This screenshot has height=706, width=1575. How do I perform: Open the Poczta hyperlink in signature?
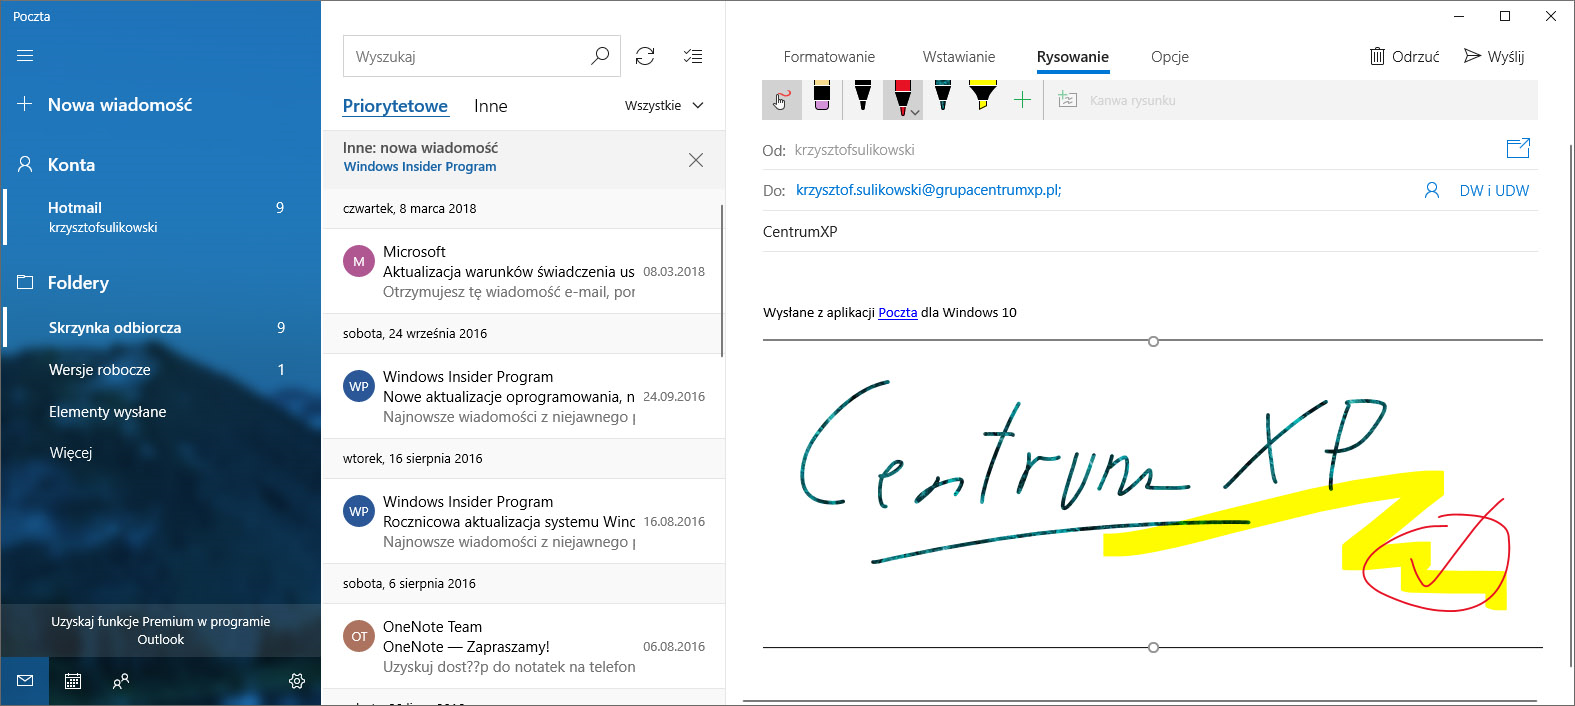(x=897, y=312)
